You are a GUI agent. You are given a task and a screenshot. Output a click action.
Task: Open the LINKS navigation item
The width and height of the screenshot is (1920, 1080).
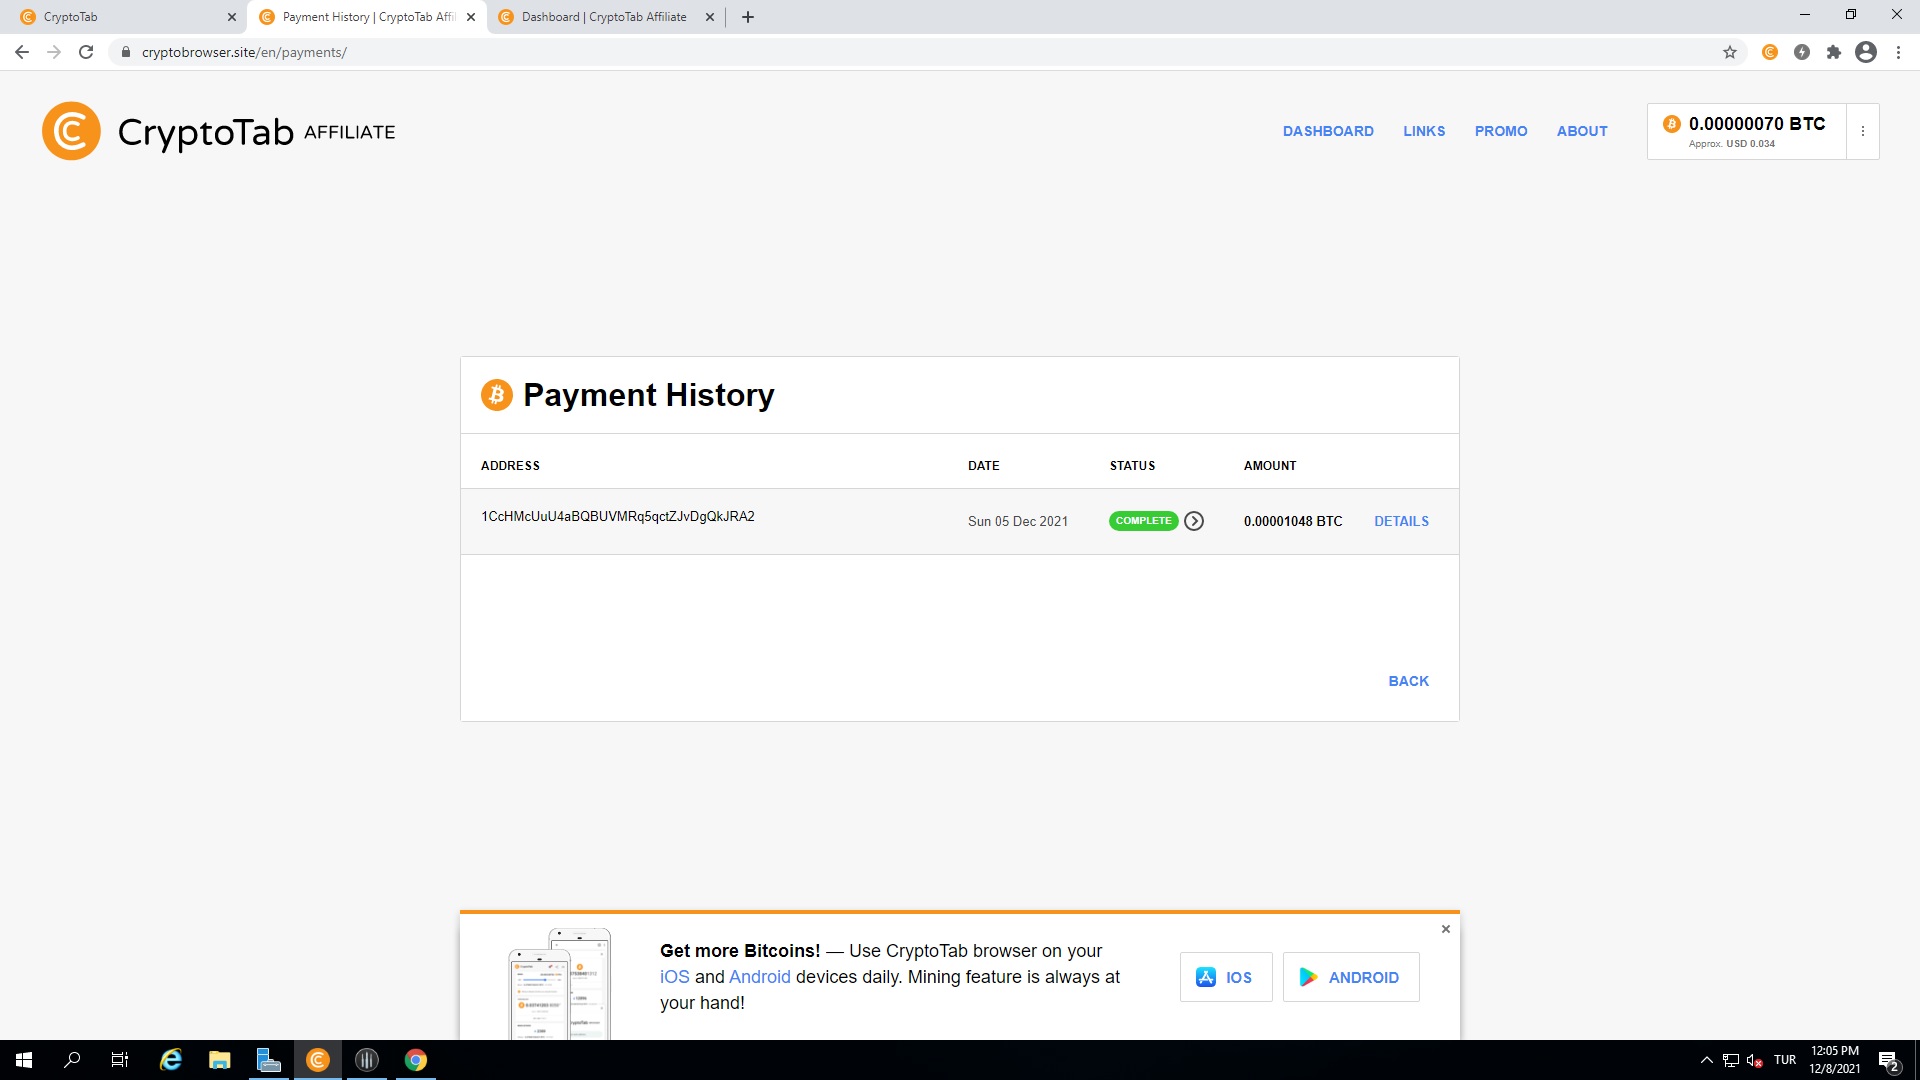(1424, 131)
